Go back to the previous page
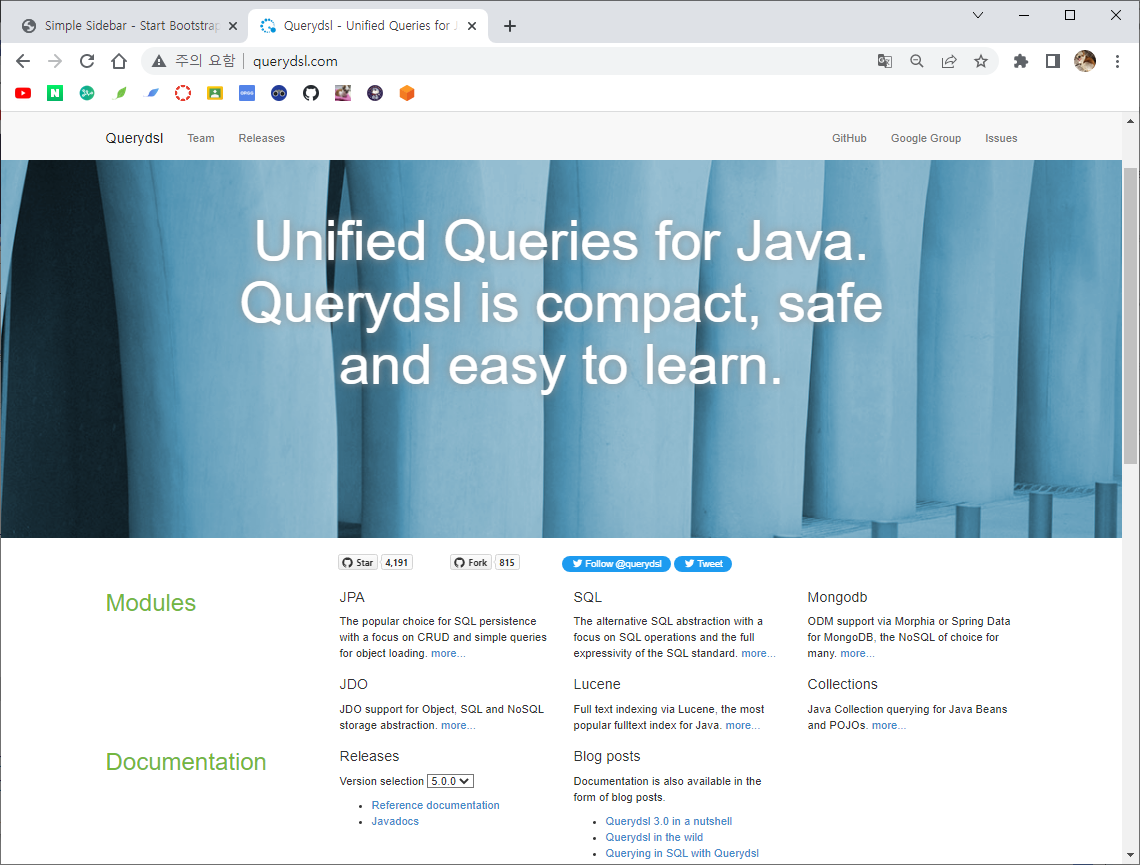Screen dimensions: 1140x865 point(23,61)
